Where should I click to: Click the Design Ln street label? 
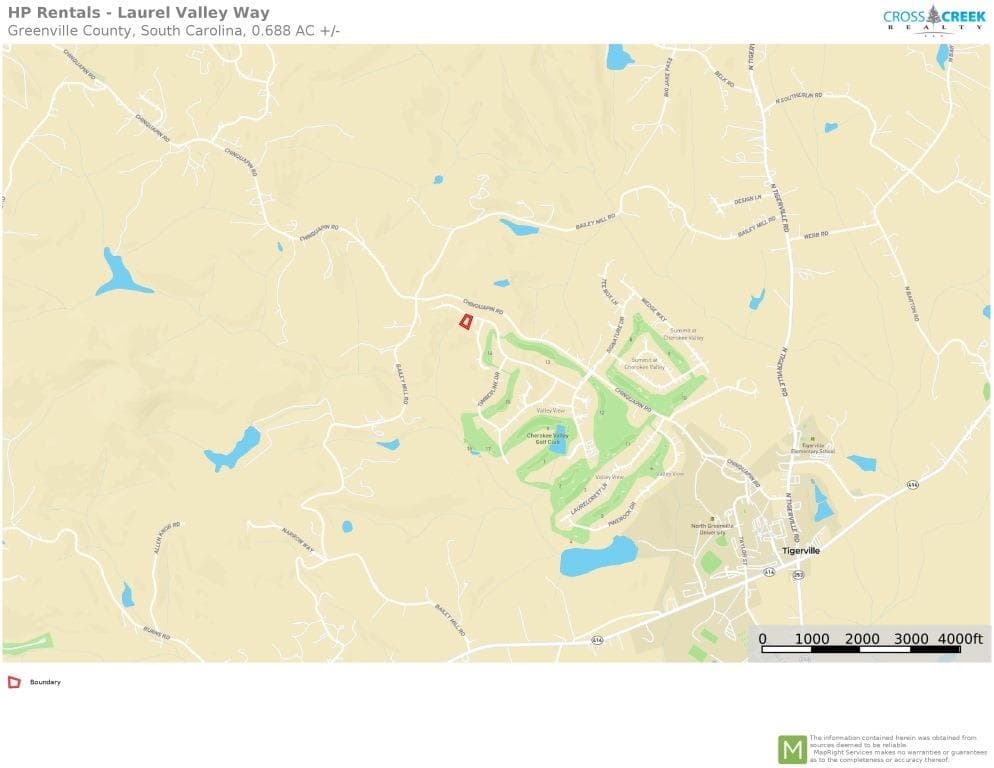747,200
